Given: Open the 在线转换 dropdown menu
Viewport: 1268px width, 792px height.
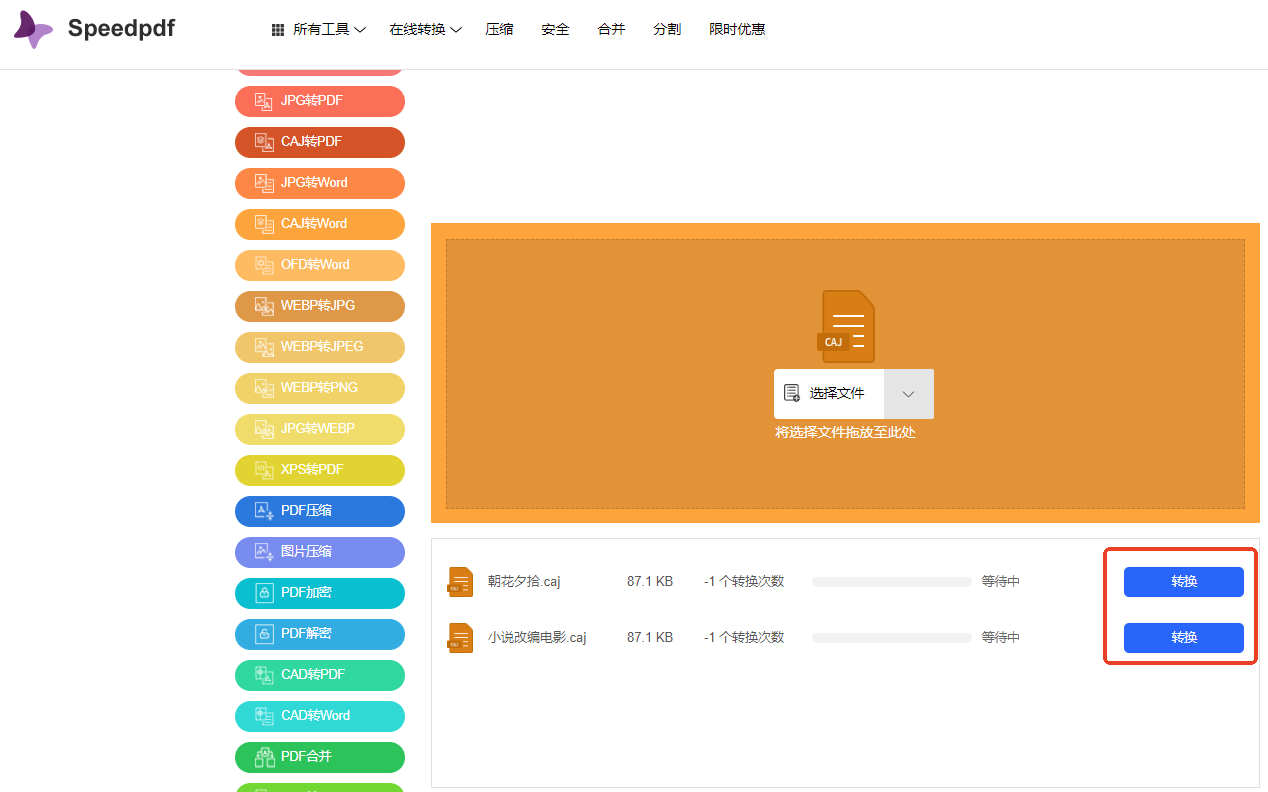Looking at the screenshot, I should [424, 29].
